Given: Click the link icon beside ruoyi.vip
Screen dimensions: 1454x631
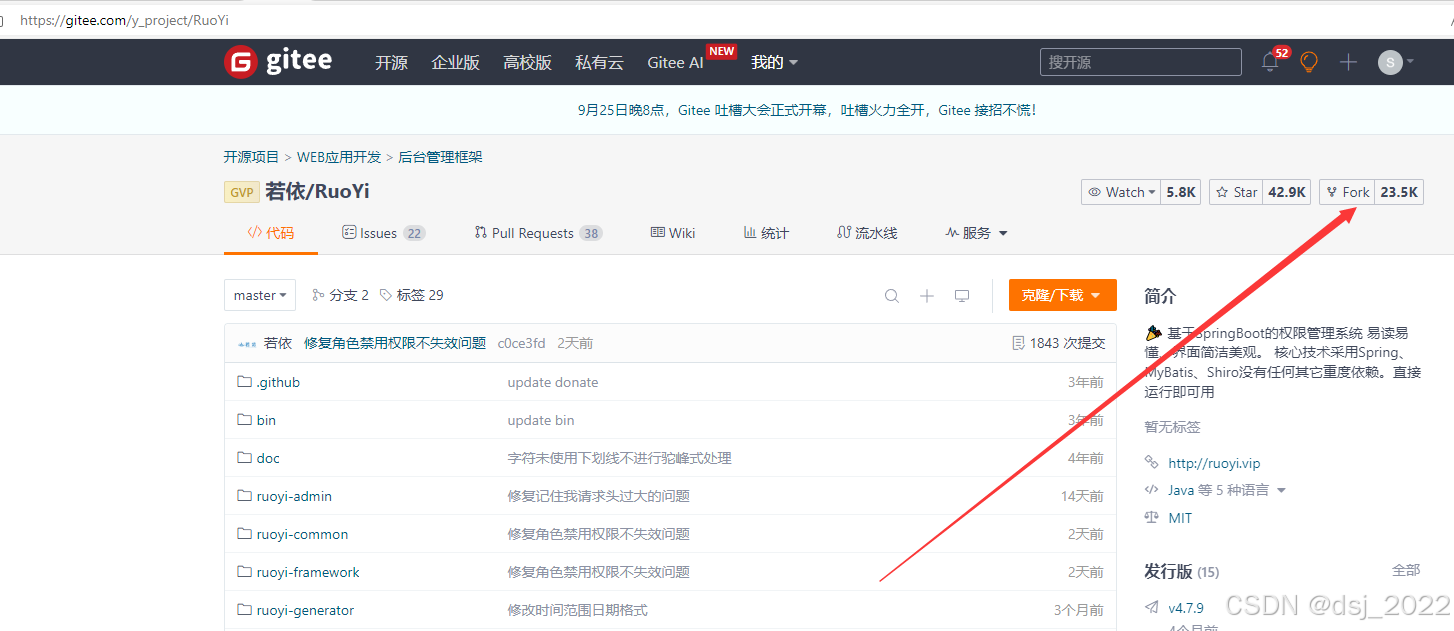Looking at the screenshot, I should click(1151, 463).
